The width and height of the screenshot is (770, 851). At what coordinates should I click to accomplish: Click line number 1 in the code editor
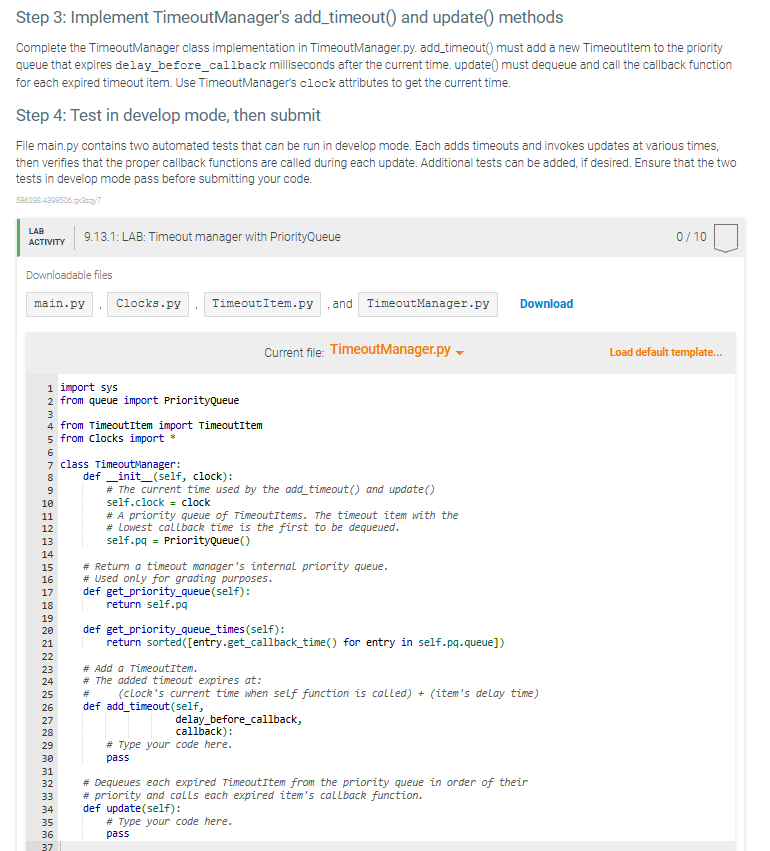[x=48, y=386]
